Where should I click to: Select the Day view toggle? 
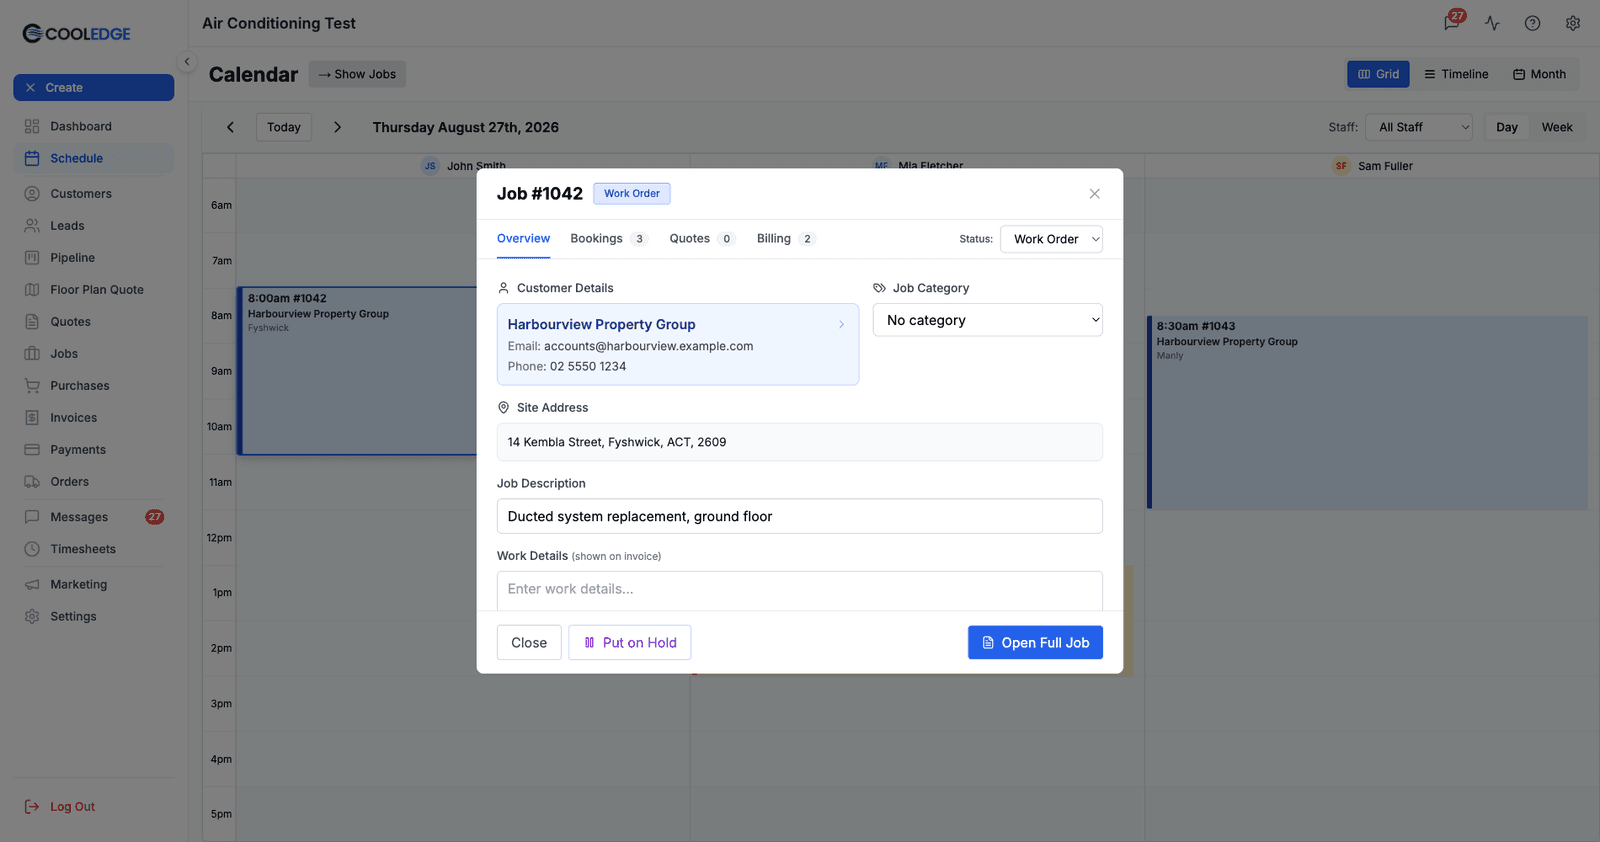1507,127
